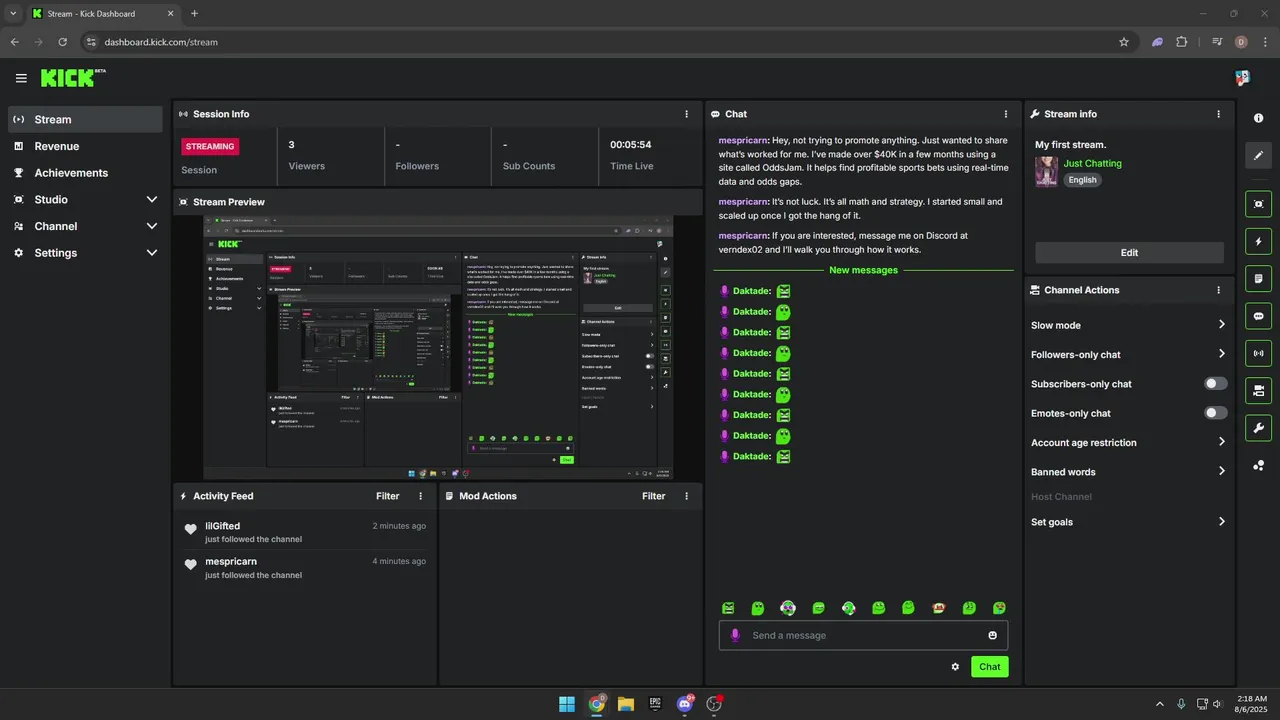
Task: Insert the headphones emote with purple glasses
Action: 788,608
